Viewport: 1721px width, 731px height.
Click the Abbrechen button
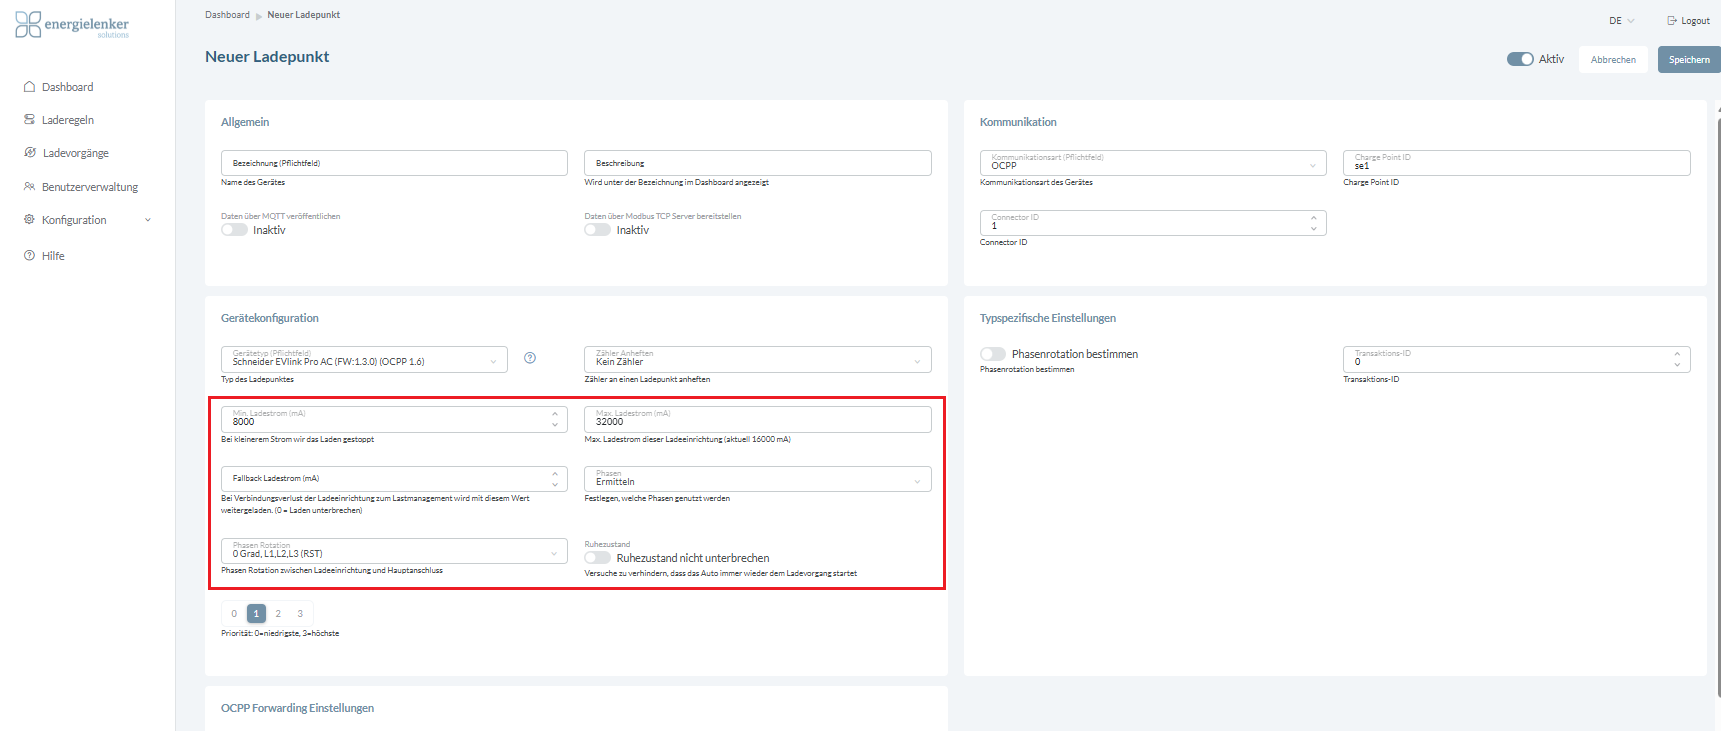(x=1613, y=60)
